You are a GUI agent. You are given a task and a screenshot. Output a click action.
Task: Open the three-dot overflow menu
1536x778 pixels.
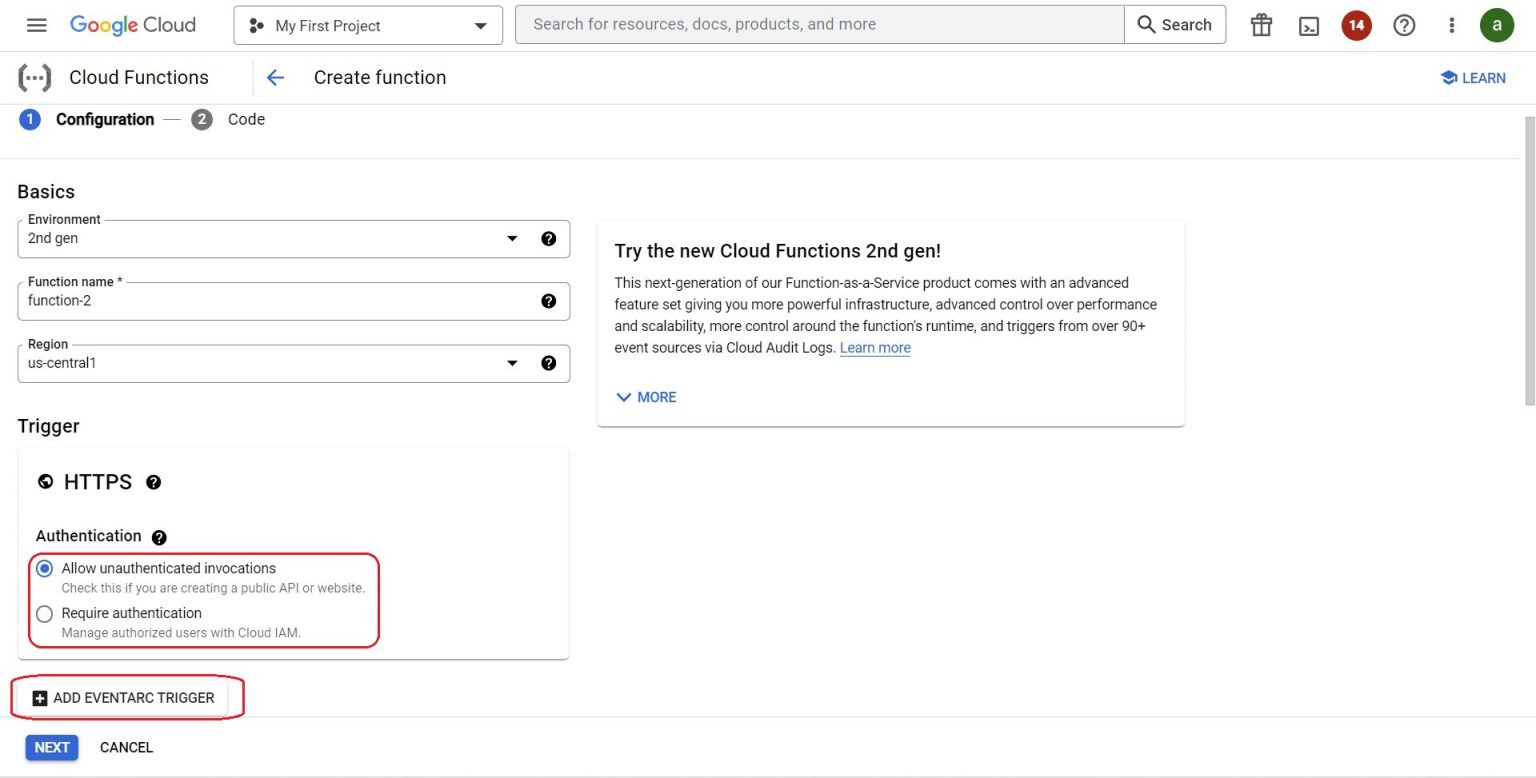click(1451, 25)
